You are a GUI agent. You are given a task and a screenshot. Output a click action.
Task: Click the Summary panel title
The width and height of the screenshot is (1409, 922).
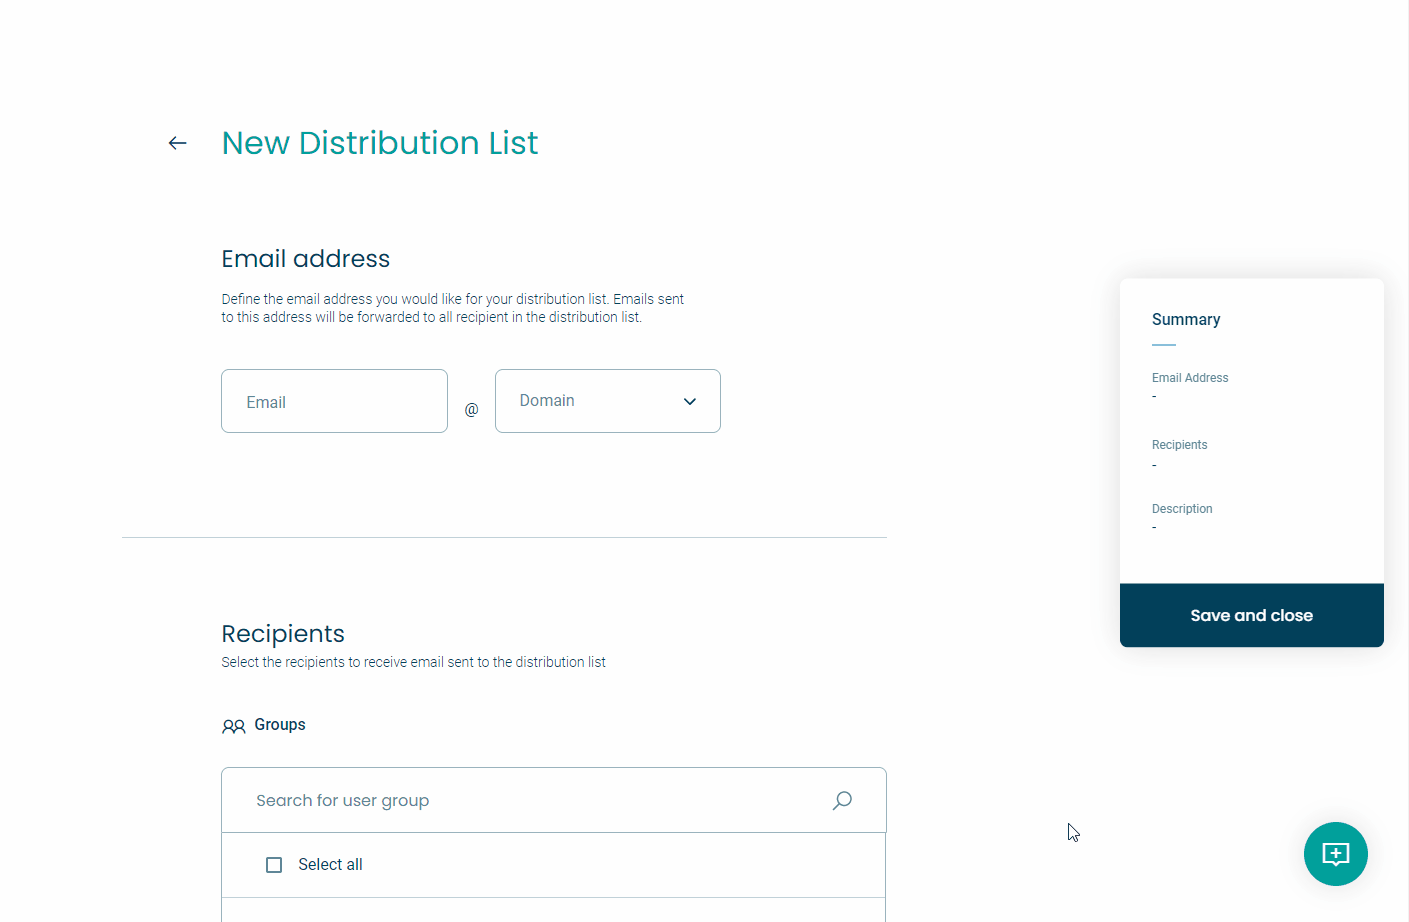pos(1186,319)
